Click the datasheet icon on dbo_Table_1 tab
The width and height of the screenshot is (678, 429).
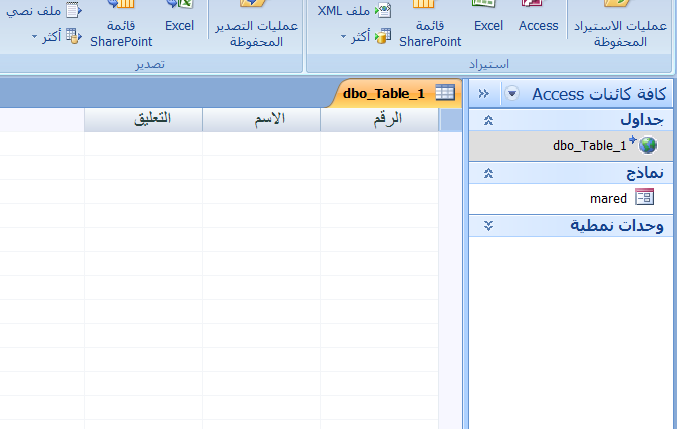point(445,93)
